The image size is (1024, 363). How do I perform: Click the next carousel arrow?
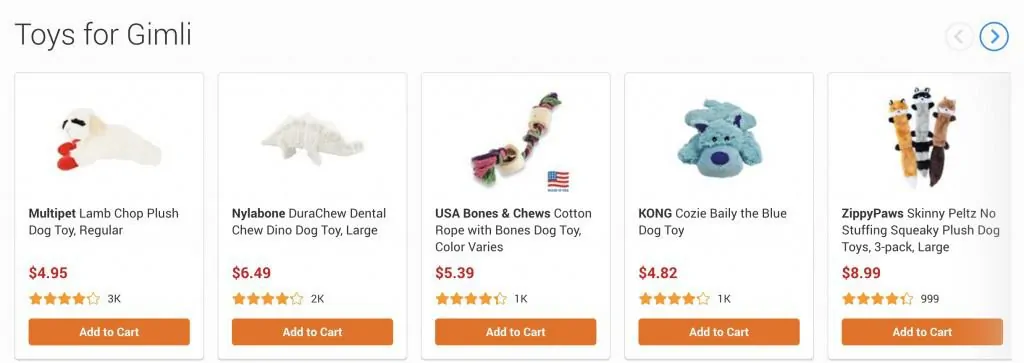[x=994, y=37]
